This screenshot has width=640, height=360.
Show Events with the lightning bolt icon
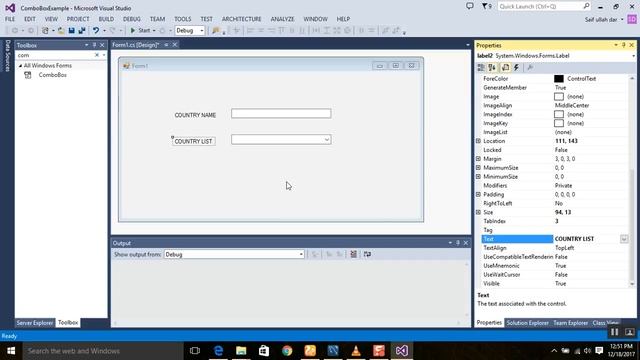coord(516,67)
